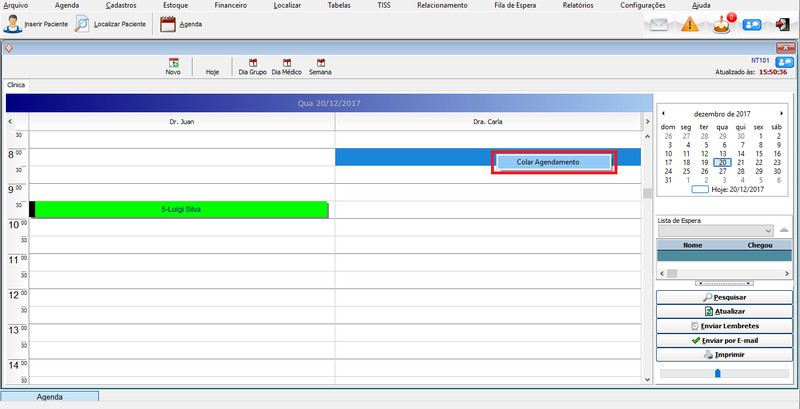Click Inserir Paciente toolbar button
The height and width of the screenshot is (409, 800).
point(36,23)
